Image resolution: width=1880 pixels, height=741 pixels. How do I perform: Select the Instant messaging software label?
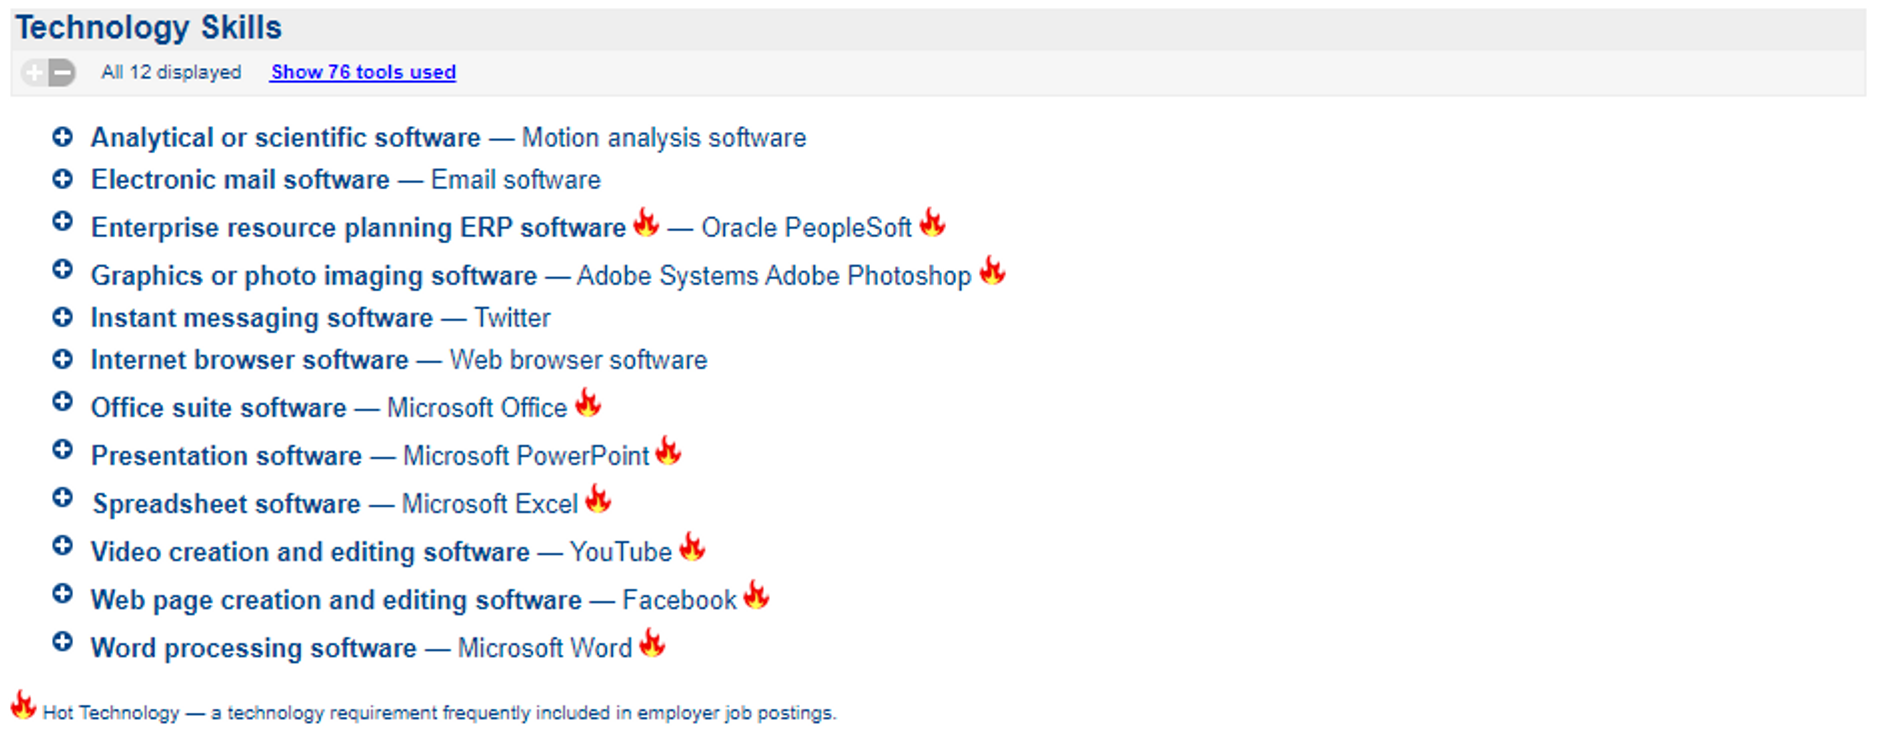[262, 318]
